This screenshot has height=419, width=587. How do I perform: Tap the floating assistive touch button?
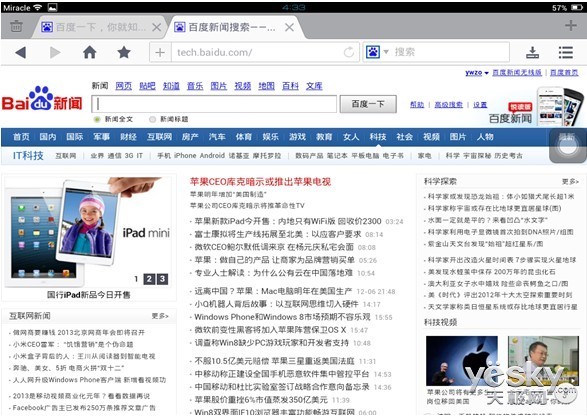[568, 146]
